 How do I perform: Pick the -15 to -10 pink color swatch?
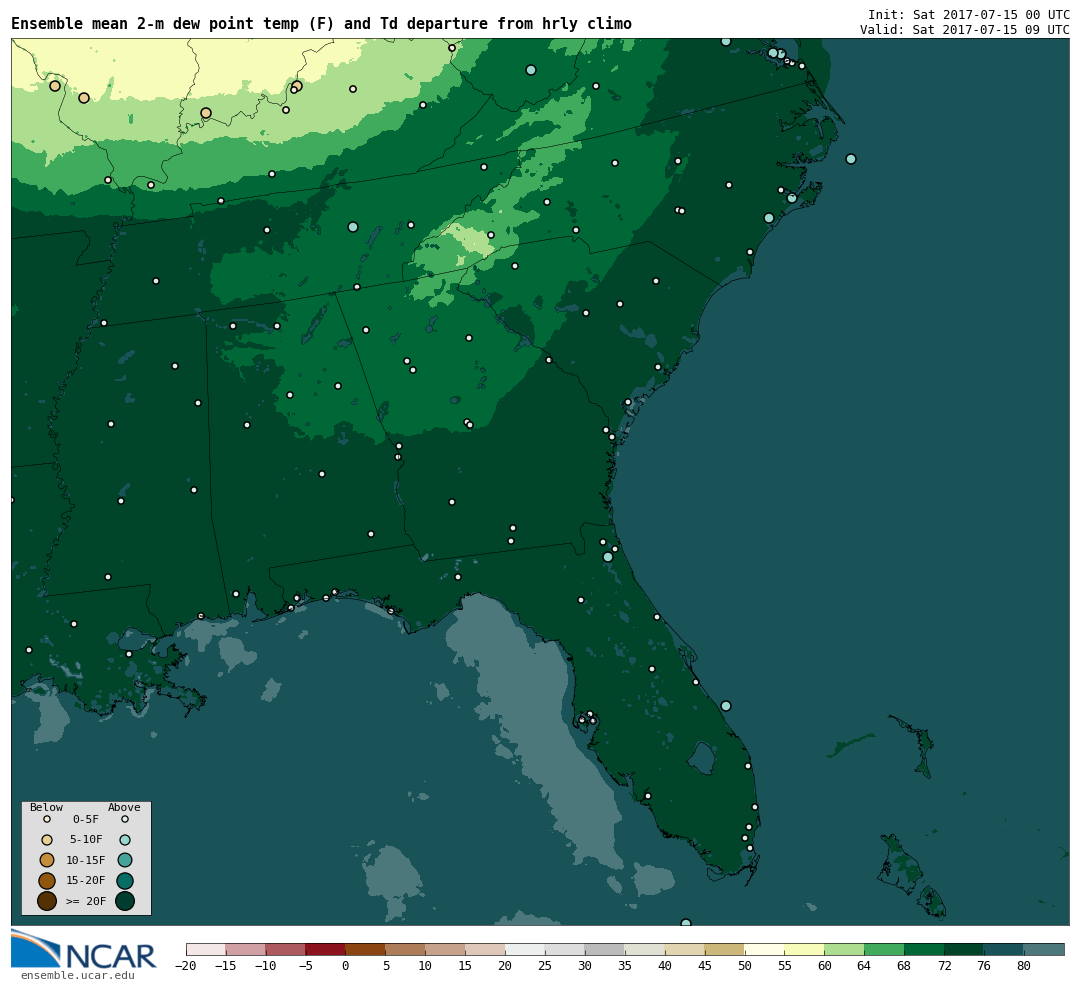coord(246,949)
